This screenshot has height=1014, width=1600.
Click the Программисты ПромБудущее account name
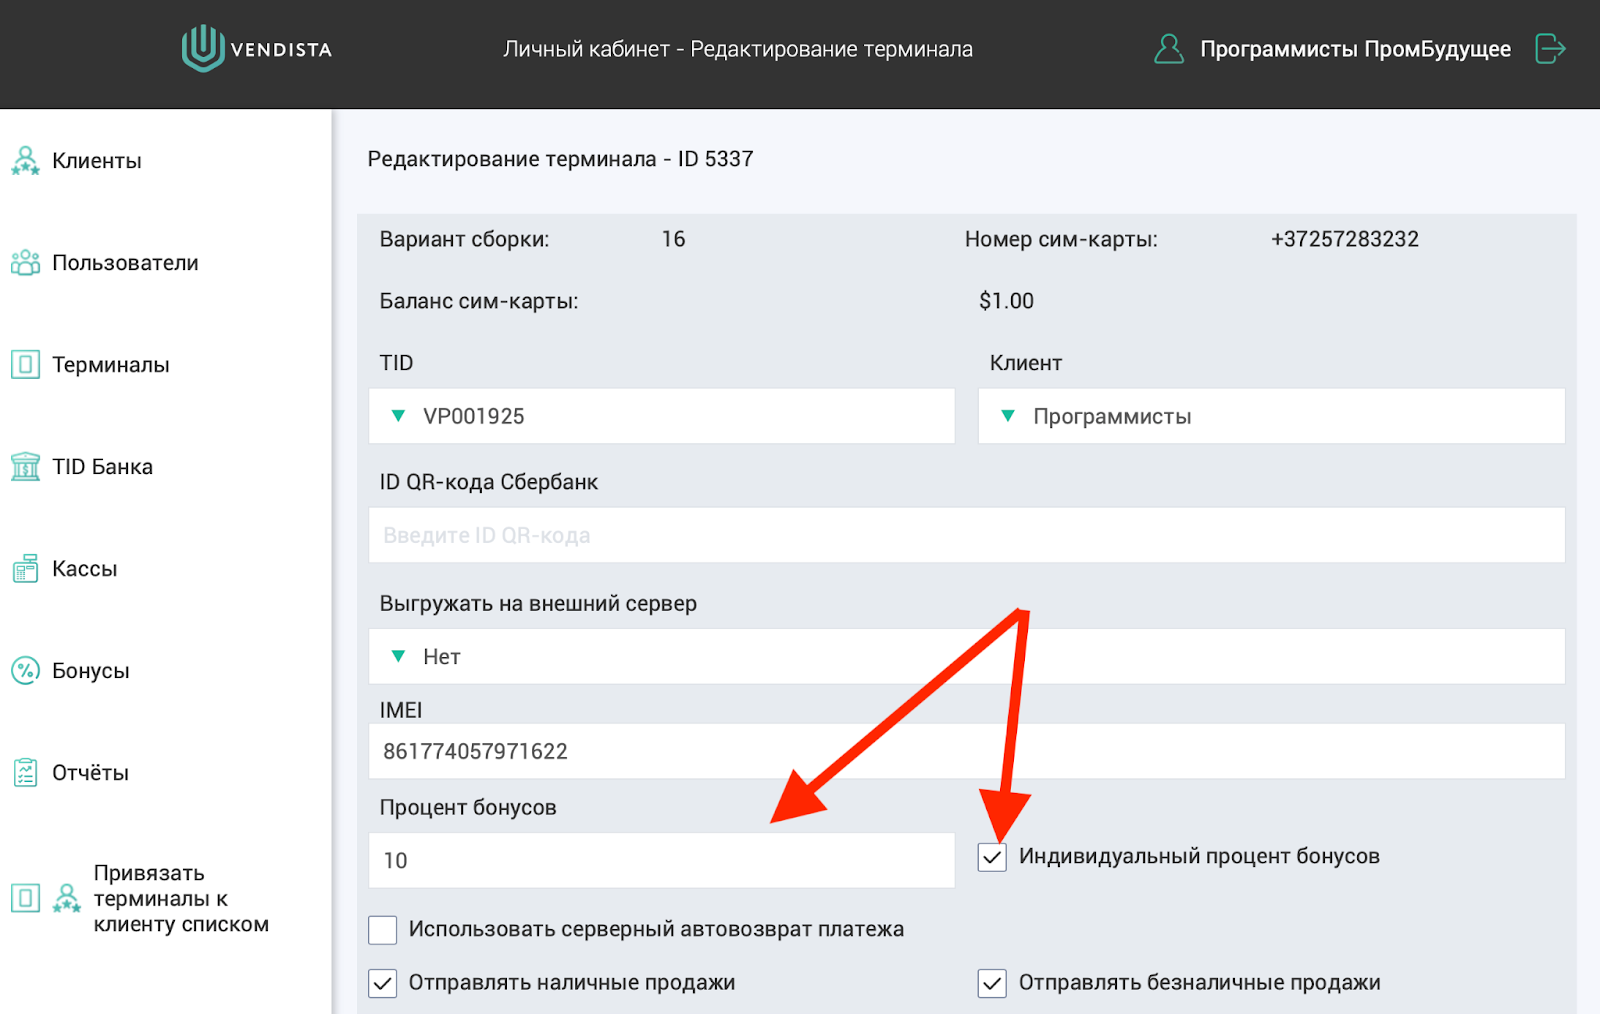[x=1355, y=49]
